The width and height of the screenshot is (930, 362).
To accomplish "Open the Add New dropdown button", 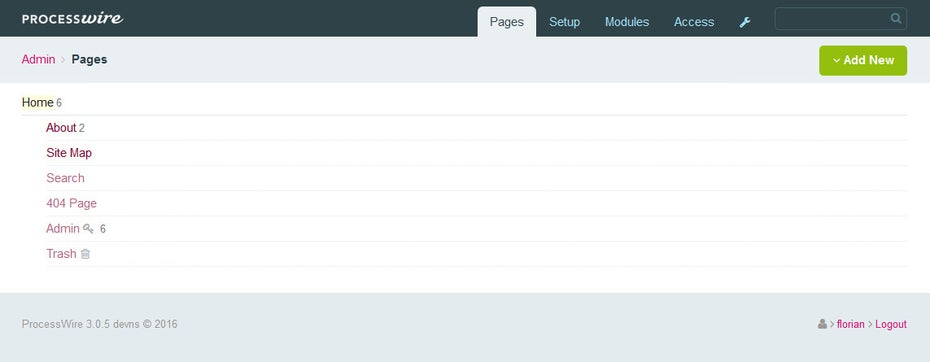I will [863, 61].
